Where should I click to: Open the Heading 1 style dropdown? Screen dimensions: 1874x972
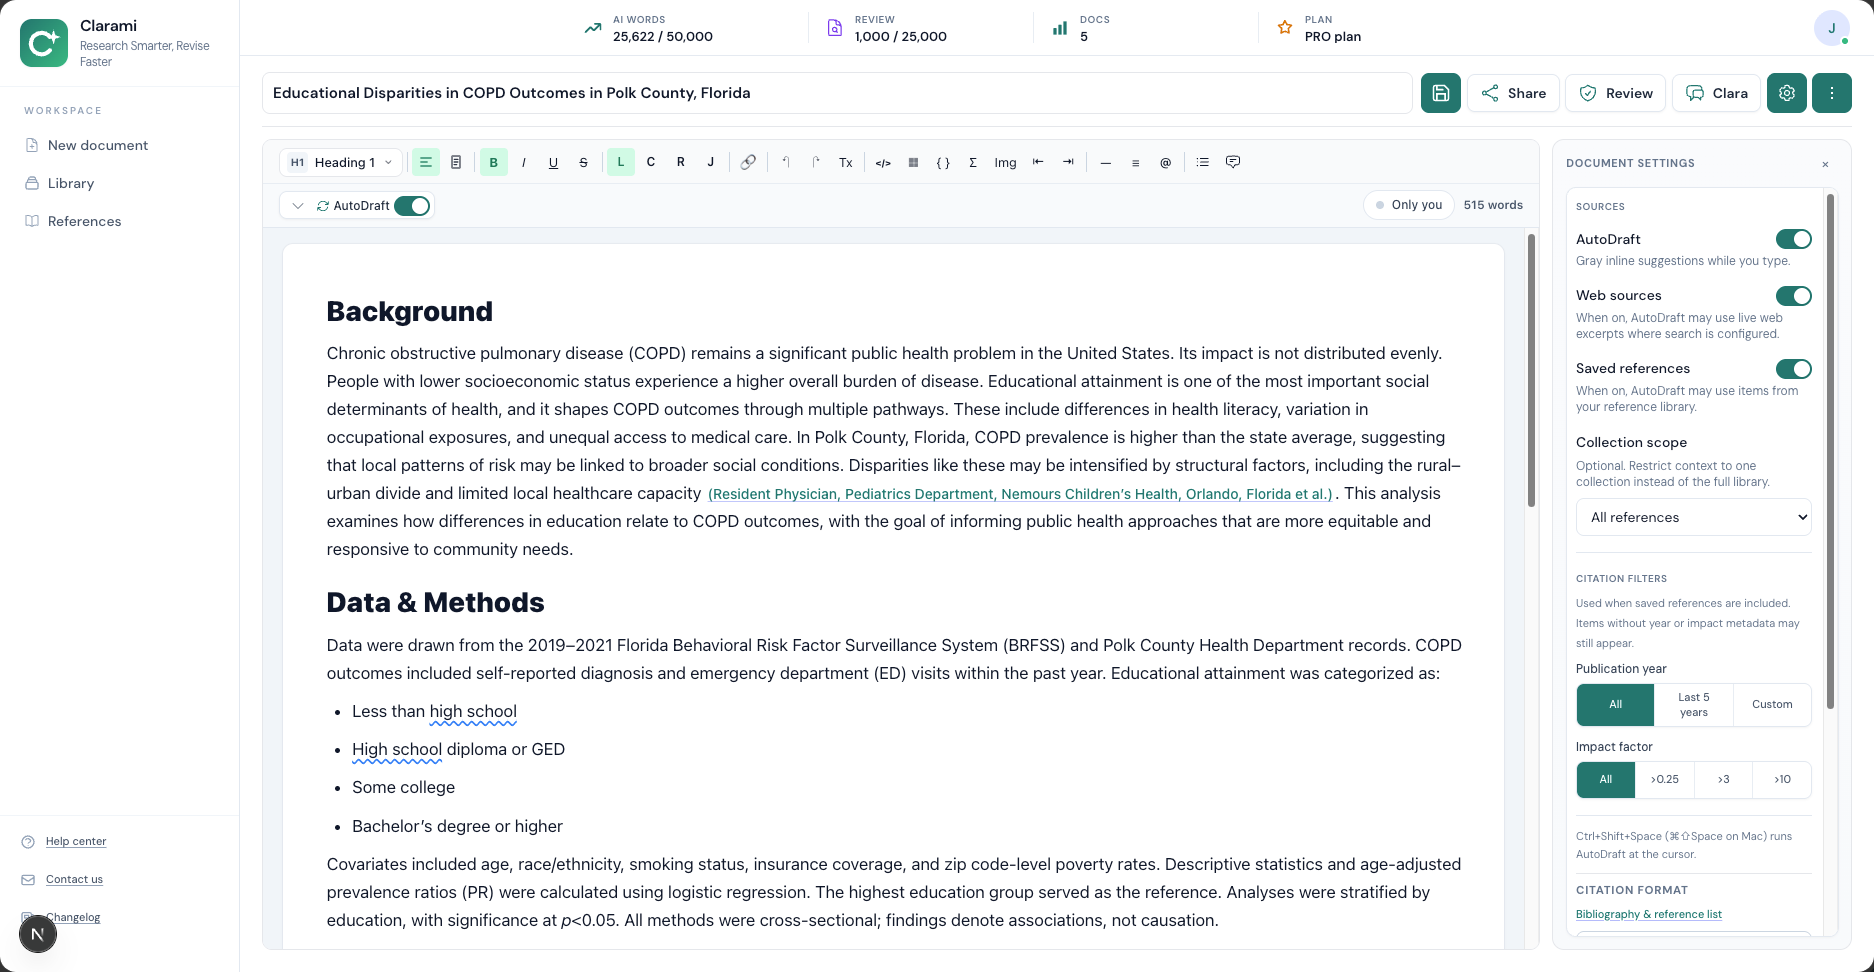click(340, 161)
